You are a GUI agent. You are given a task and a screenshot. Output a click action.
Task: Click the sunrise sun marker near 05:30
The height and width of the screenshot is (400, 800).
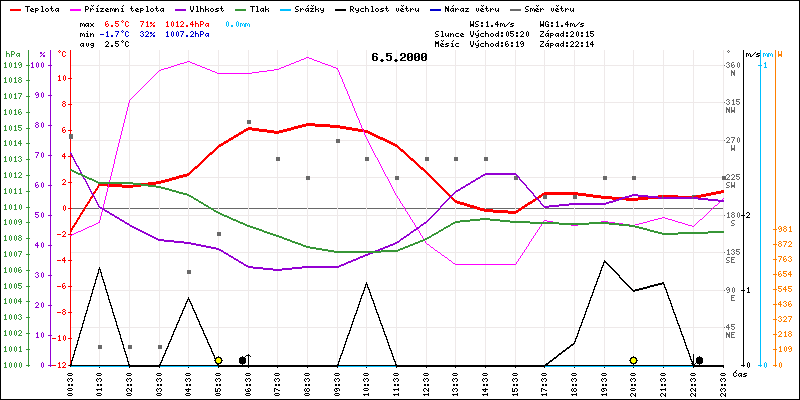tap(218, 360)
